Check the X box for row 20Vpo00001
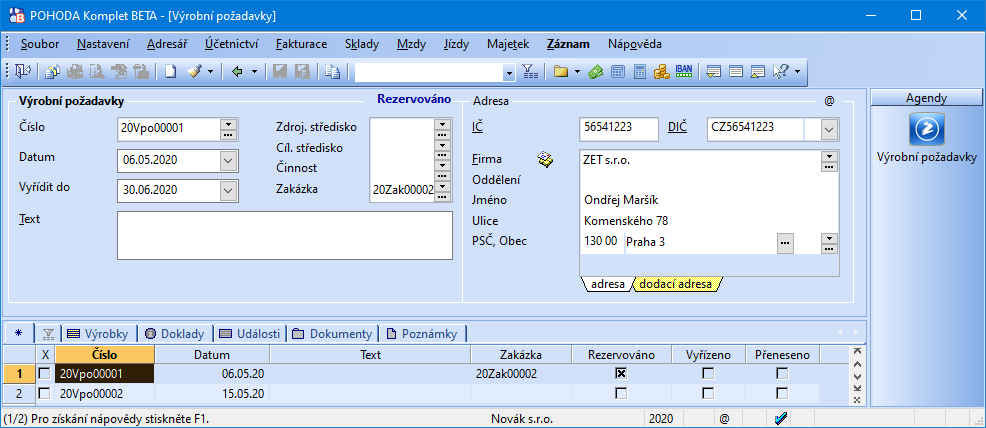986x428 pixels. pyautogui.click(x=44, y=373)
